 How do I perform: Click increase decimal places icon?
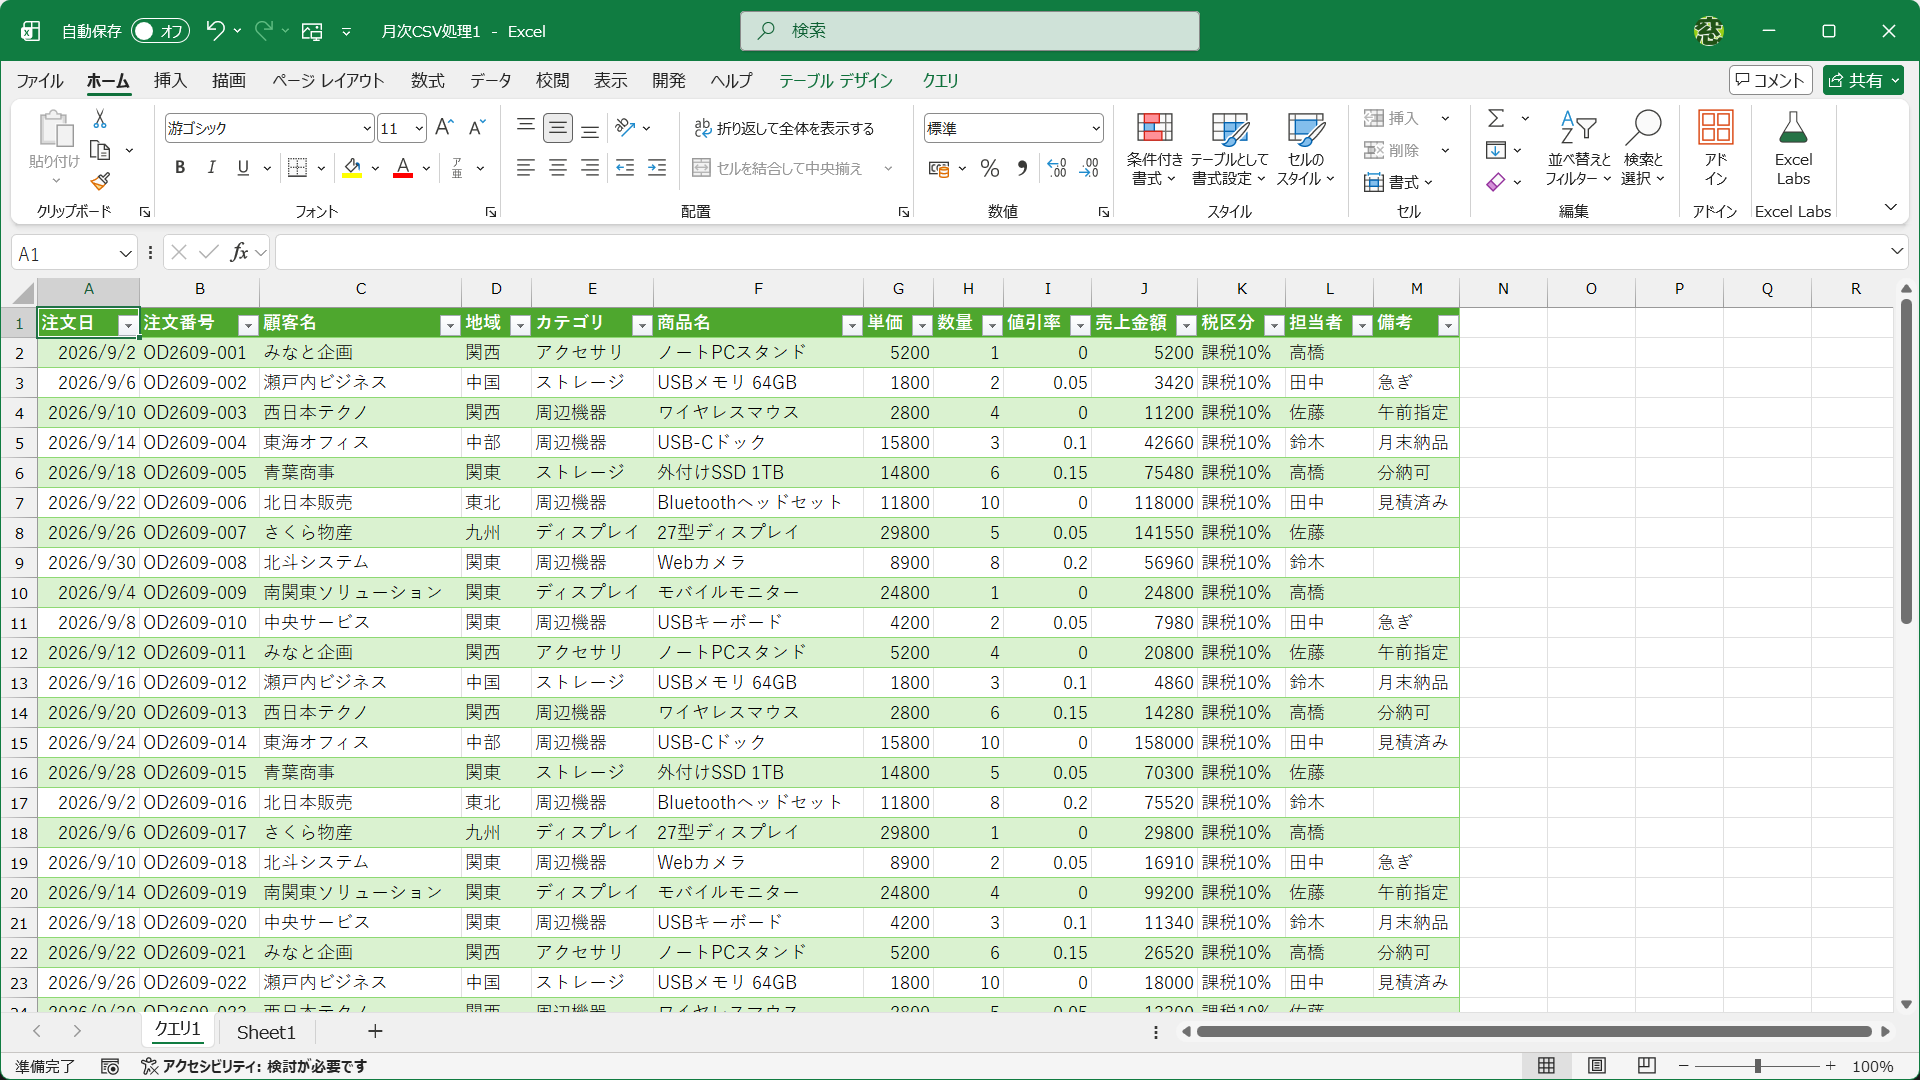1057,168
